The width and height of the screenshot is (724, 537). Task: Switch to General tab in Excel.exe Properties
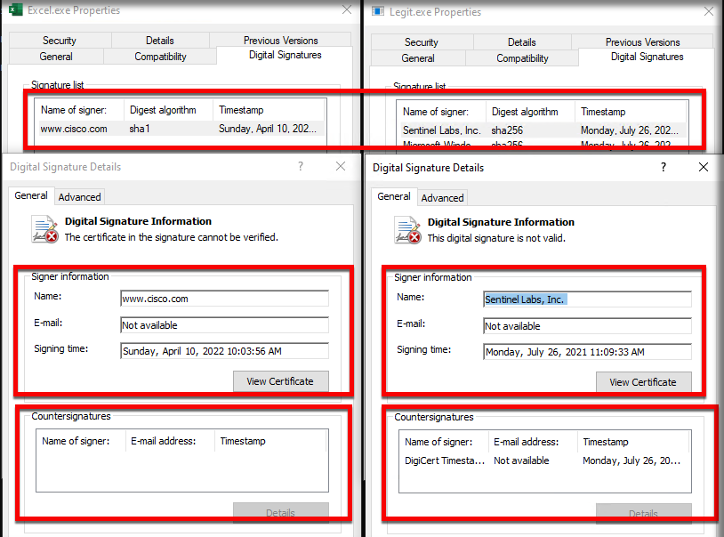[x=56, y=56]
